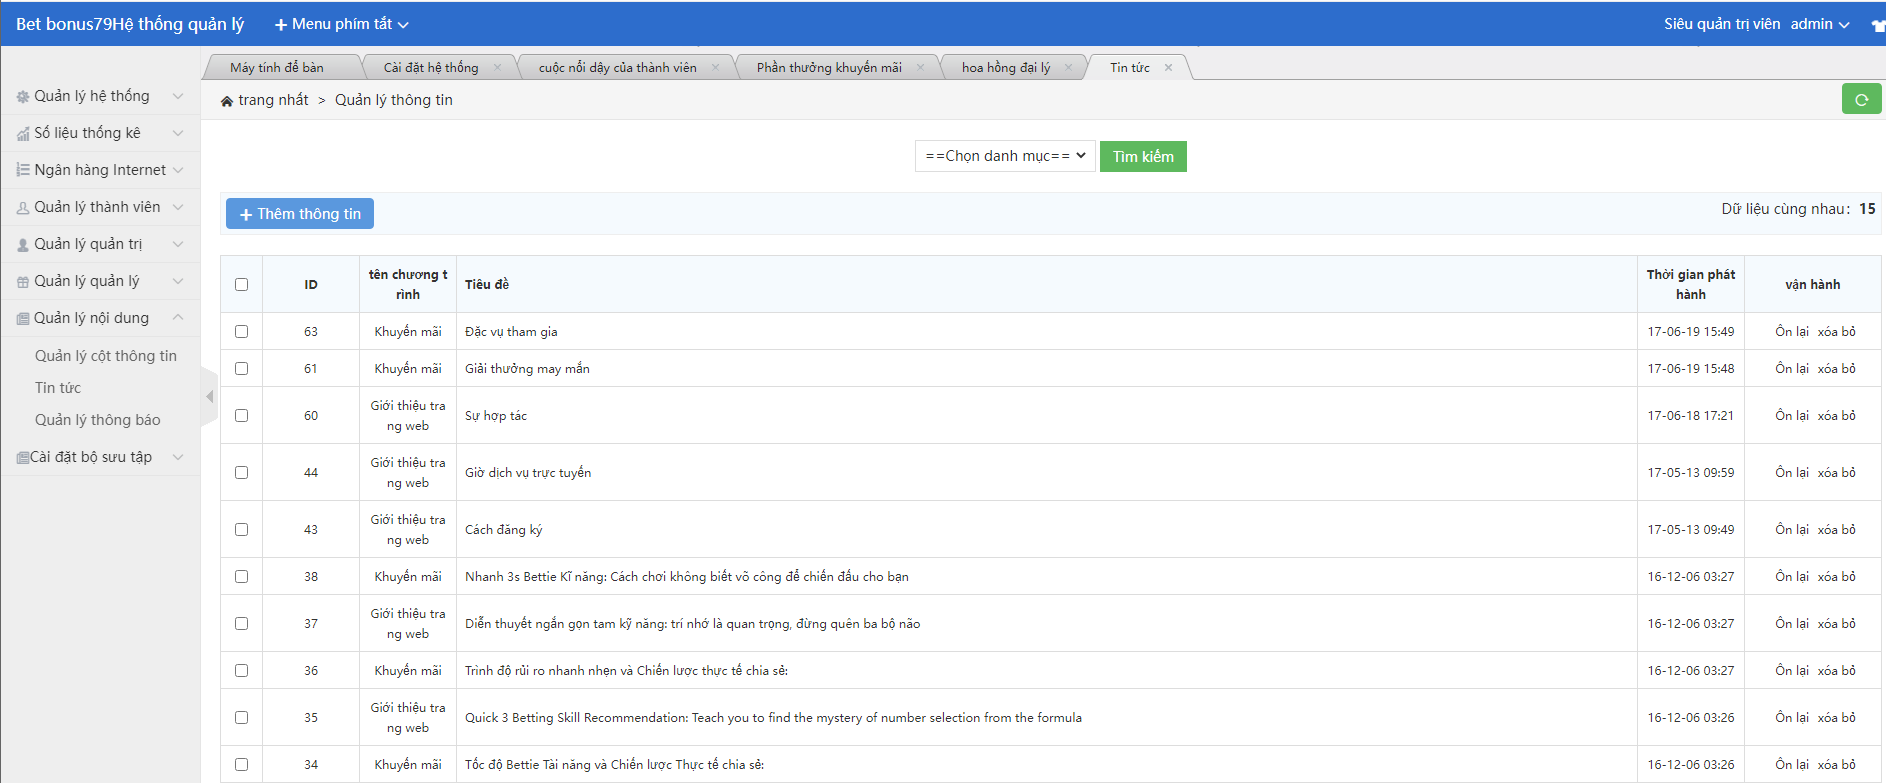Select the checkbox for row ID 44
The image size is (1886, 783).
point(241,473)
